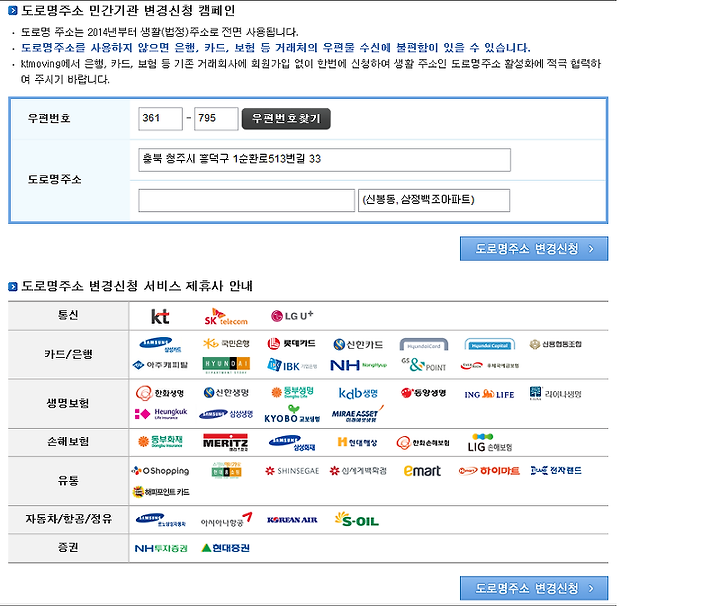The image size is (720, 606).
Task: Click the 라이나생명 logo
Action: pos(556,393)
